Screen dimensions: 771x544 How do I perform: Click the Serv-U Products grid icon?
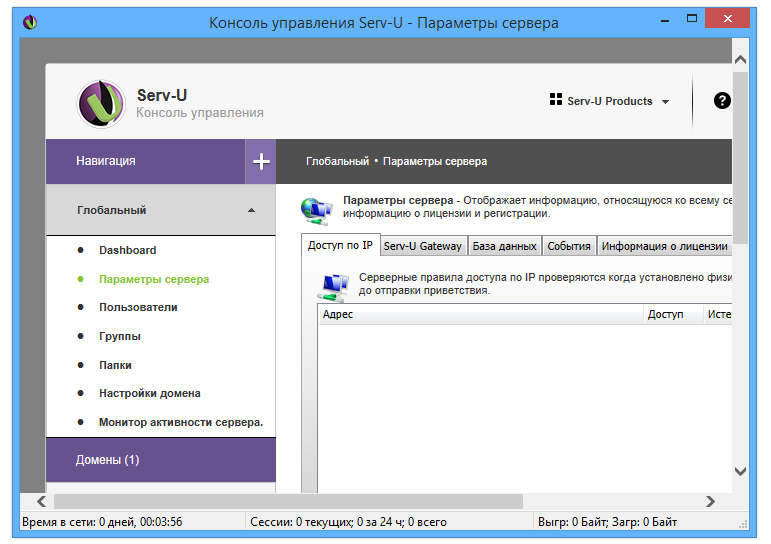tap(556, 100)
